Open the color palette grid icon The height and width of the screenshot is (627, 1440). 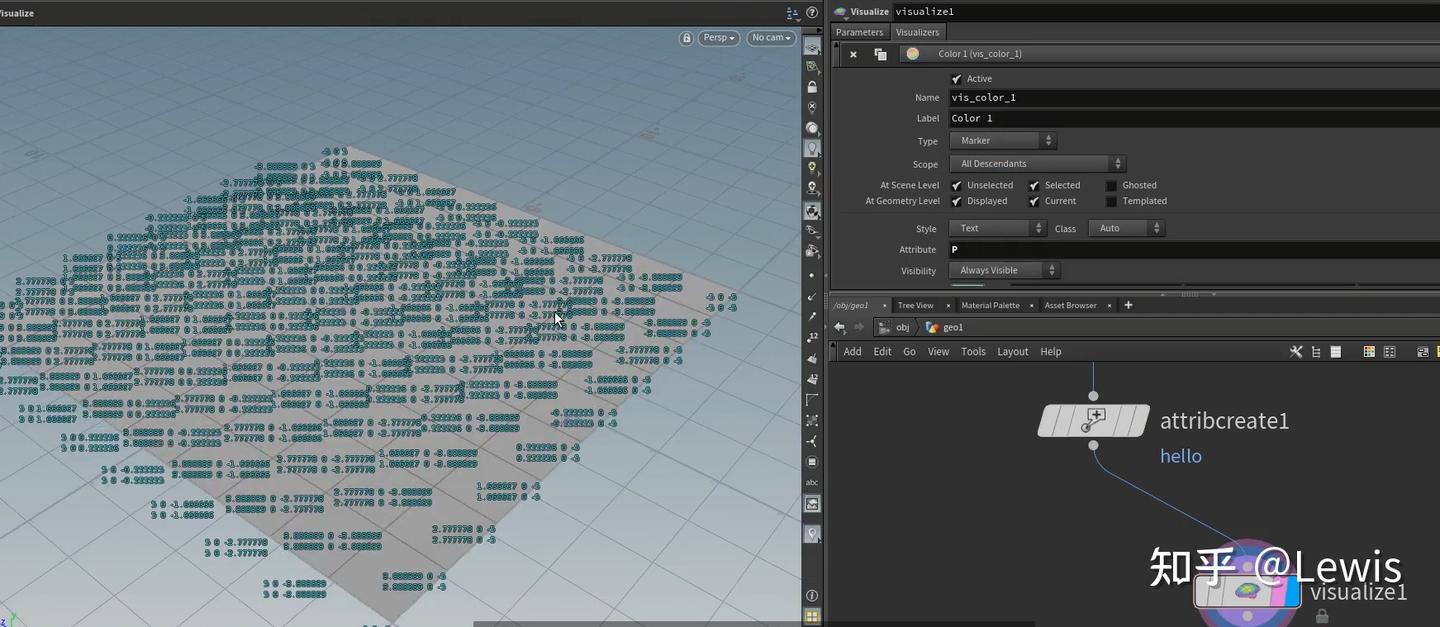(1369, 352)
